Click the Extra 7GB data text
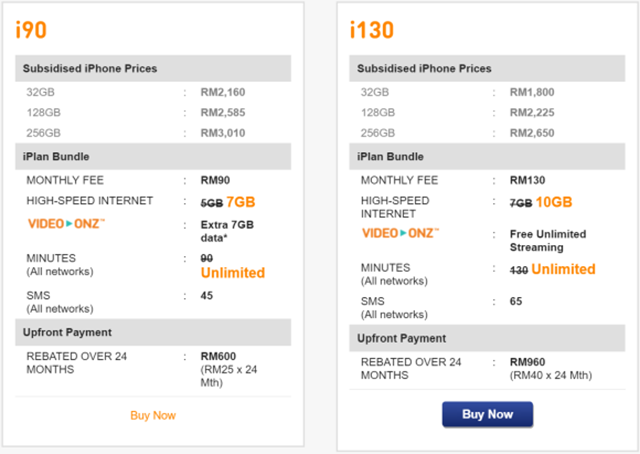The height and width of the screenshot is (454, 640). [227, 231]
